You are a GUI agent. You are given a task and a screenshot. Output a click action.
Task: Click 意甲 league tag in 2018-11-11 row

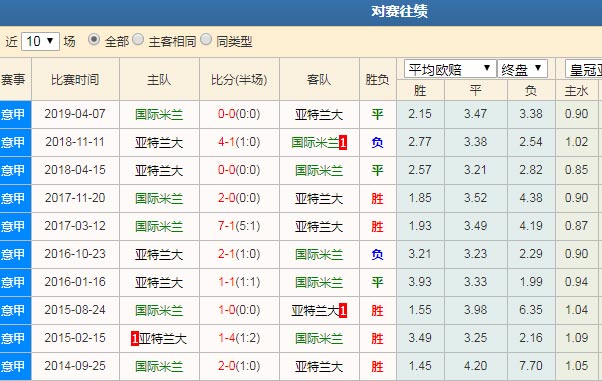[x=15, y=142]
